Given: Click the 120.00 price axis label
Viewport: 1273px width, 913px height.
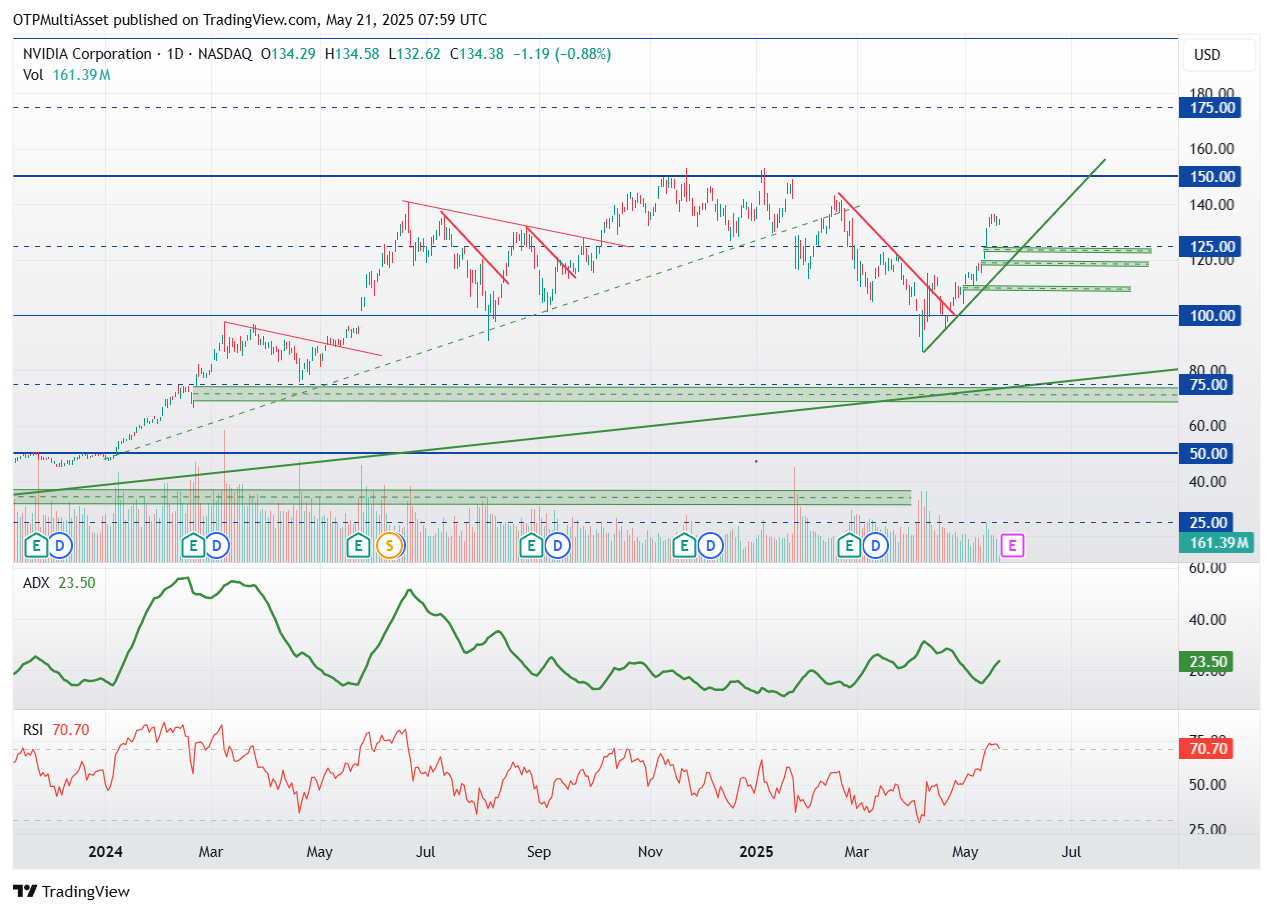Looking at the screenshot, I should (x=1211, y=260).
